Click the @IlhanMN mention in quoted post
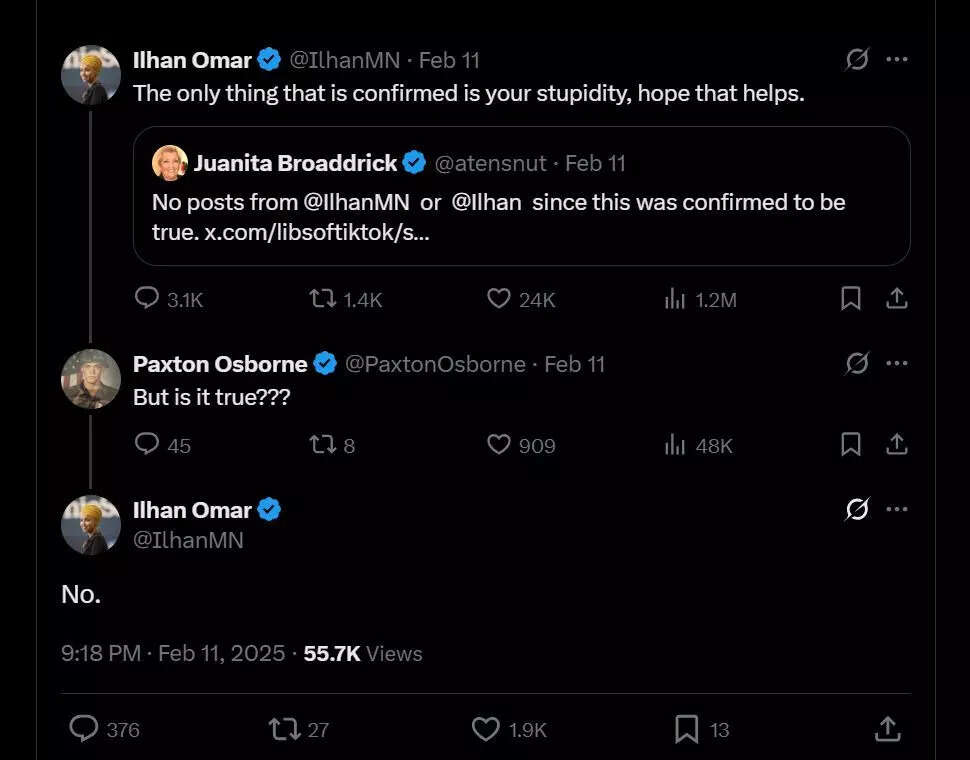 pyautogui.click(x=356, y=202)
